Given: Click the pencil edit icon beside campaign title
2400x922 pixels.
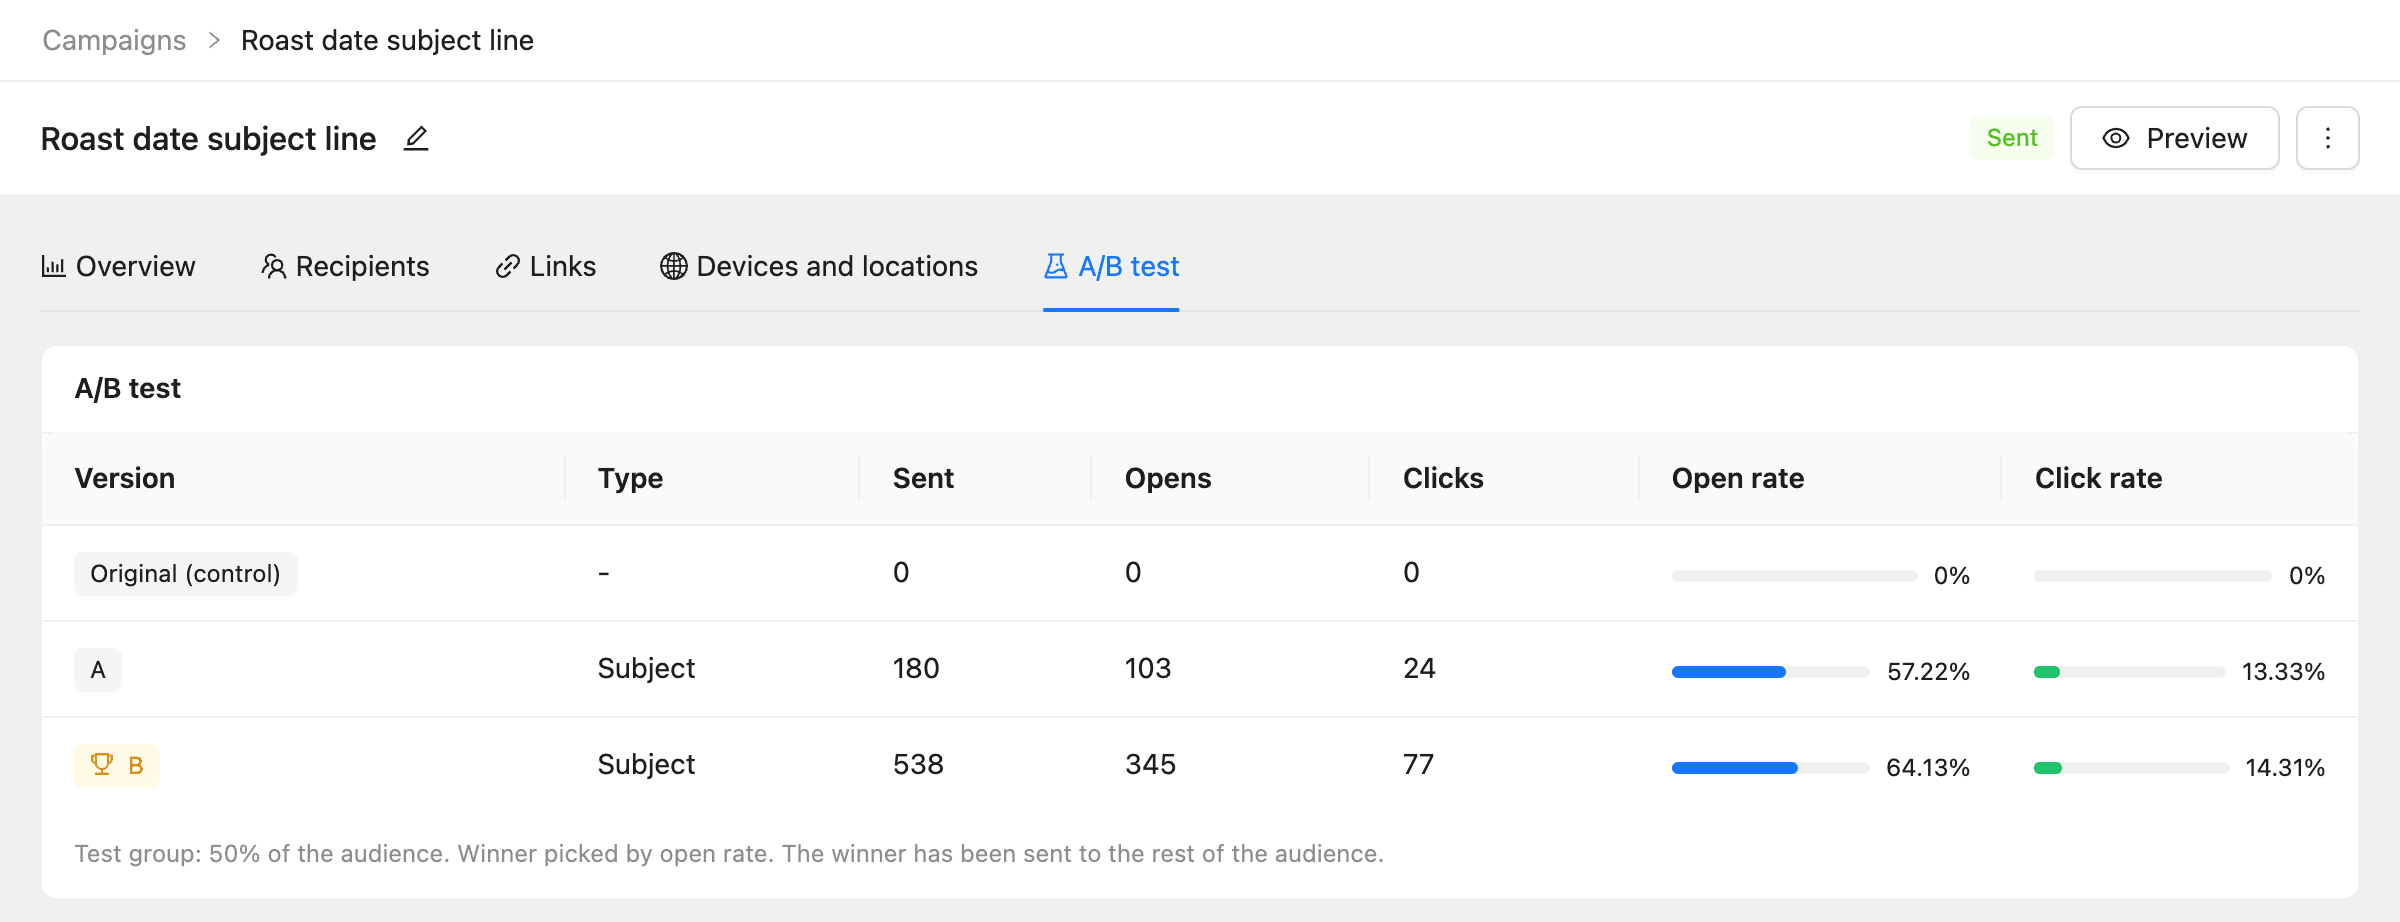Looking at the screenshot, I should point(416,138).
